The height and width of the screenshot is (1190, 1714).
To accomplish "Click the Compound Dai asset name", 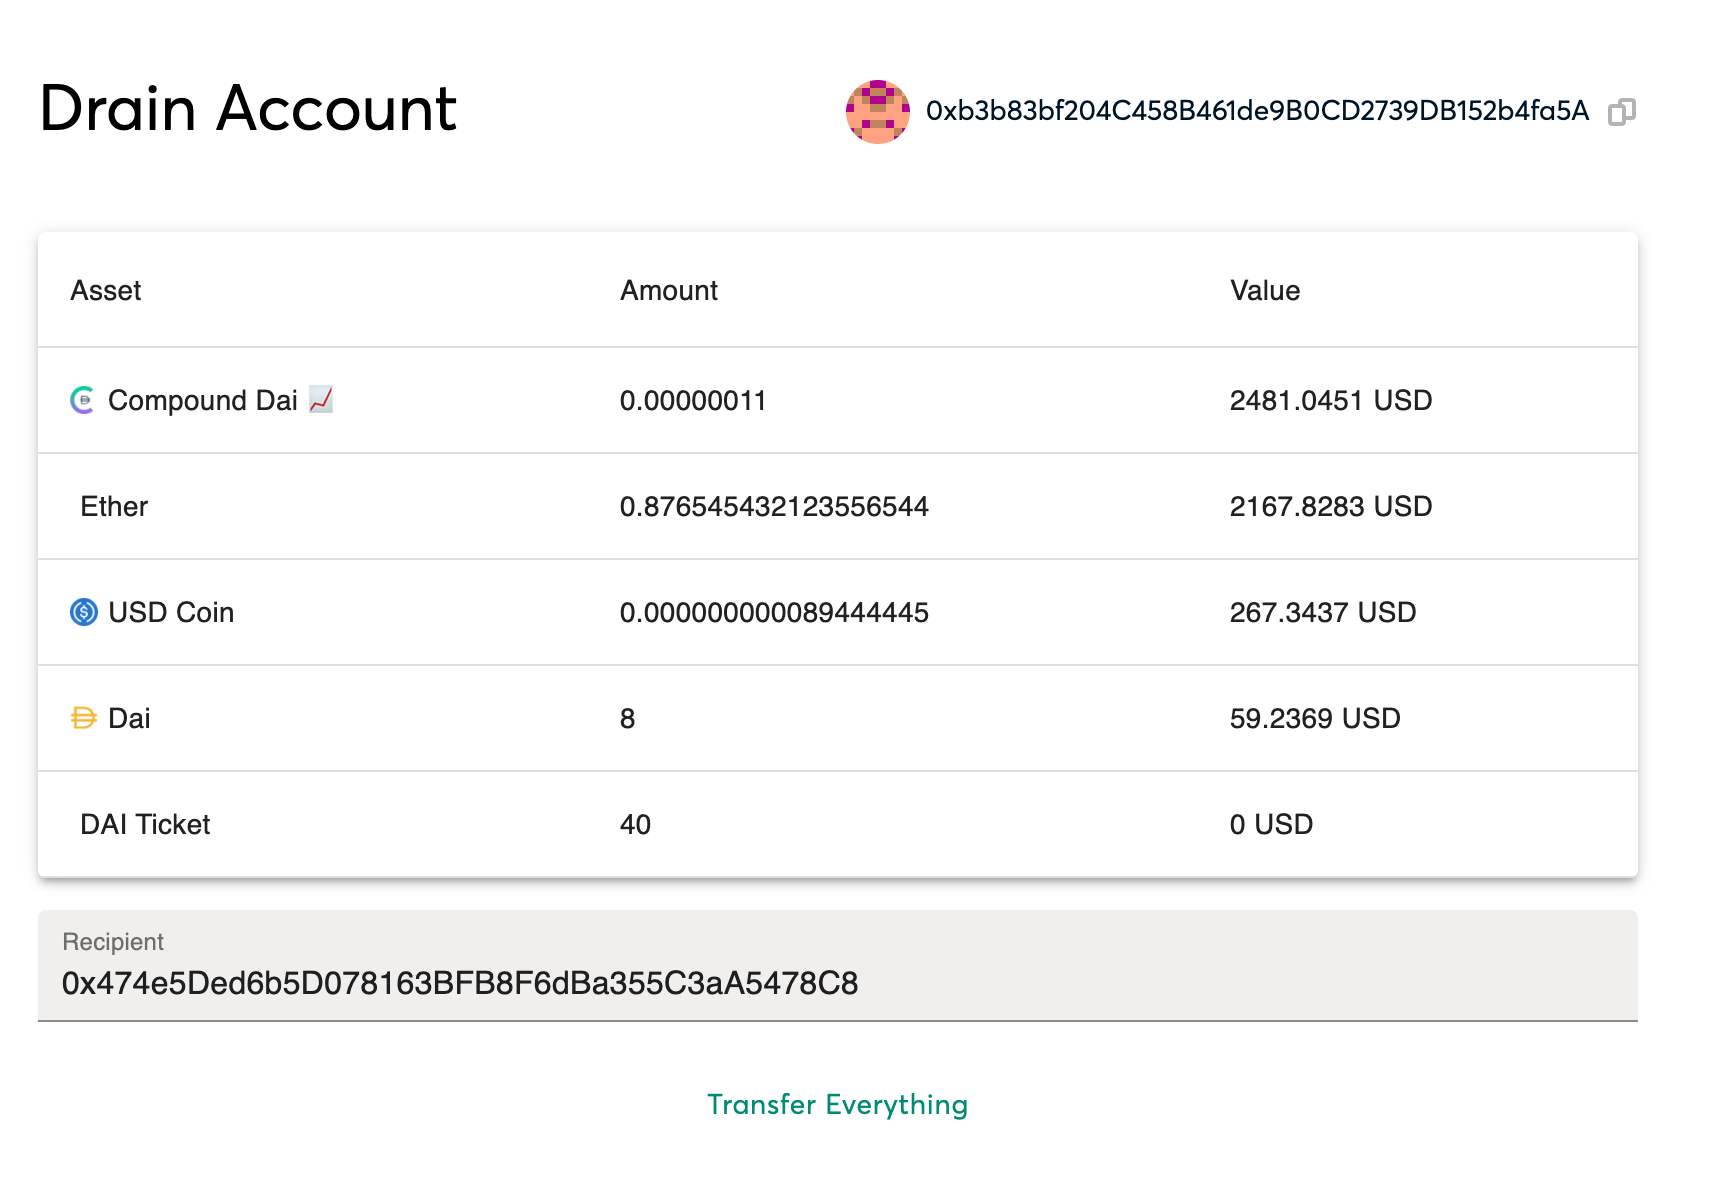I will [203, 401].
